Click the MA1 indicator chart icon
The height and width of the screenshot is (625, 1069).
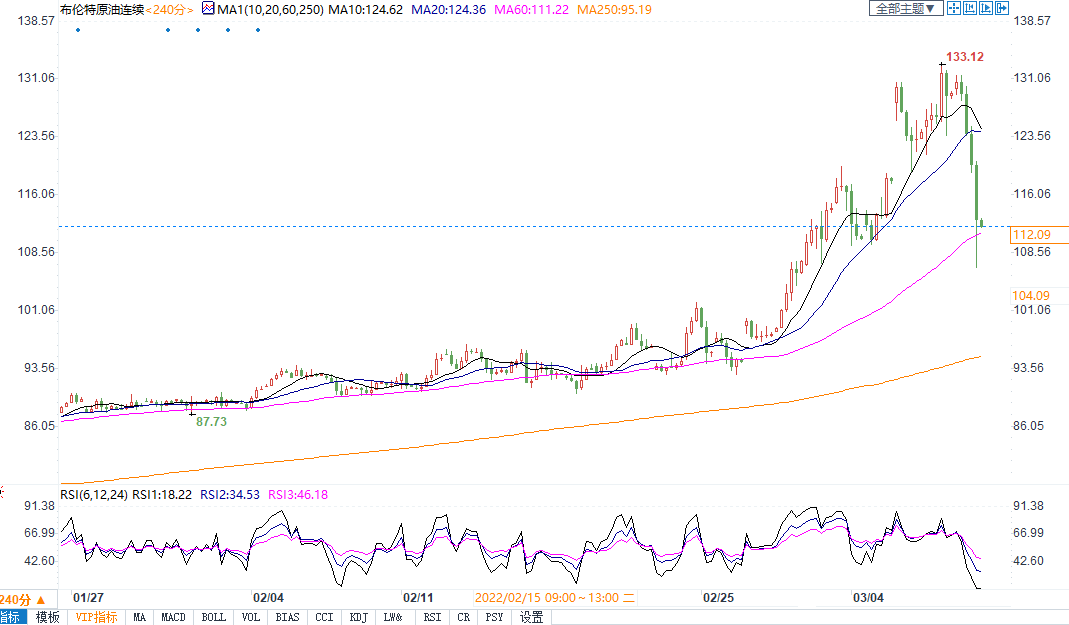point(208,9)
